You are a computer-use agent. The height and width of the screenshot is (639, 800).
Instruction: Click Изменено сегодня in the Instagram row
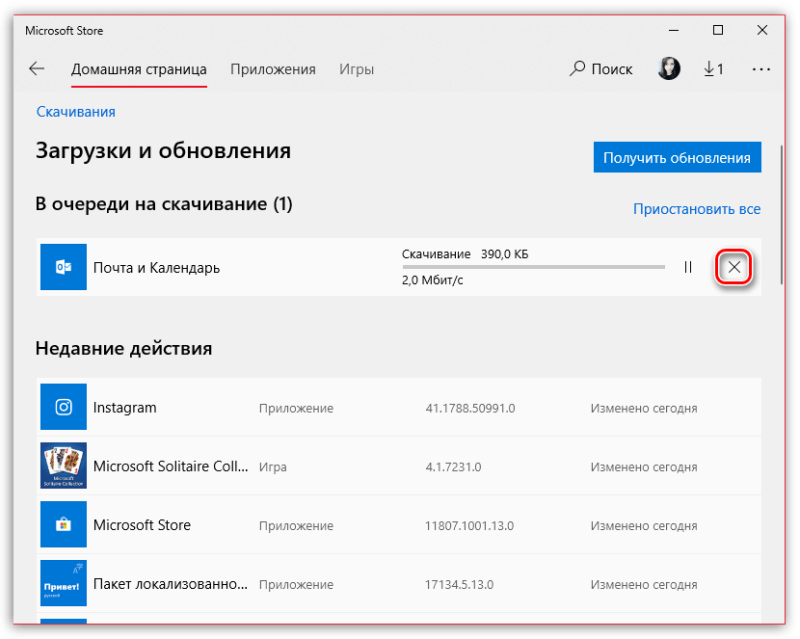pyautogui.click(x=644, y=408)
